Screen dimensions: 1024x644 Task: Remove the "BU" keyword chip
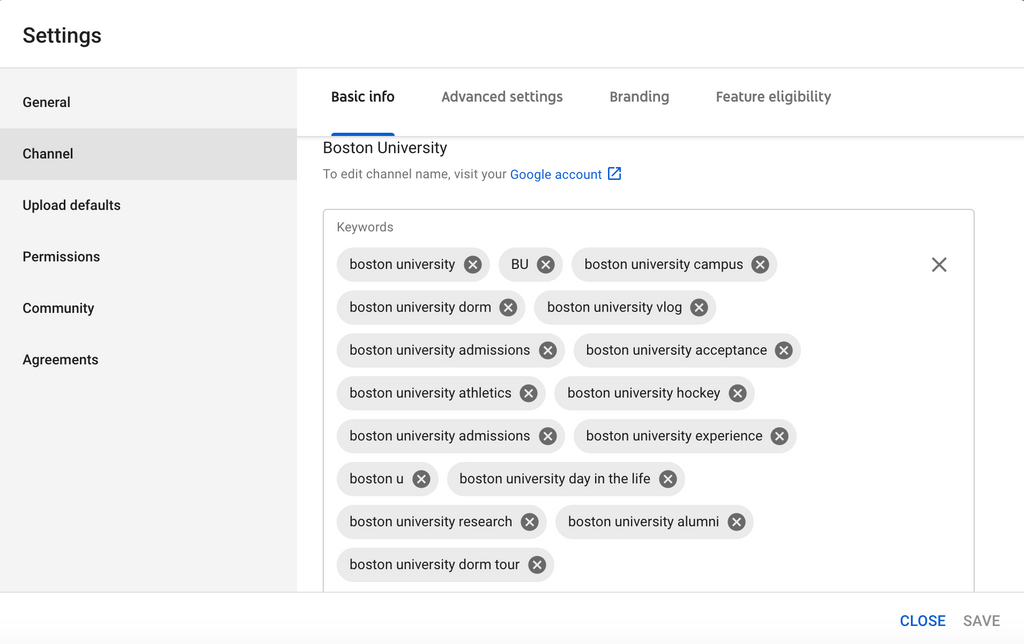[545, 264]
